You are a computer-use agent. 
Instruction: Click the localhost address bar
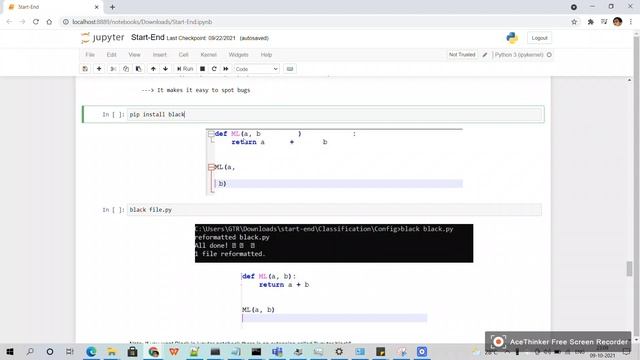[x=314, y=22]
